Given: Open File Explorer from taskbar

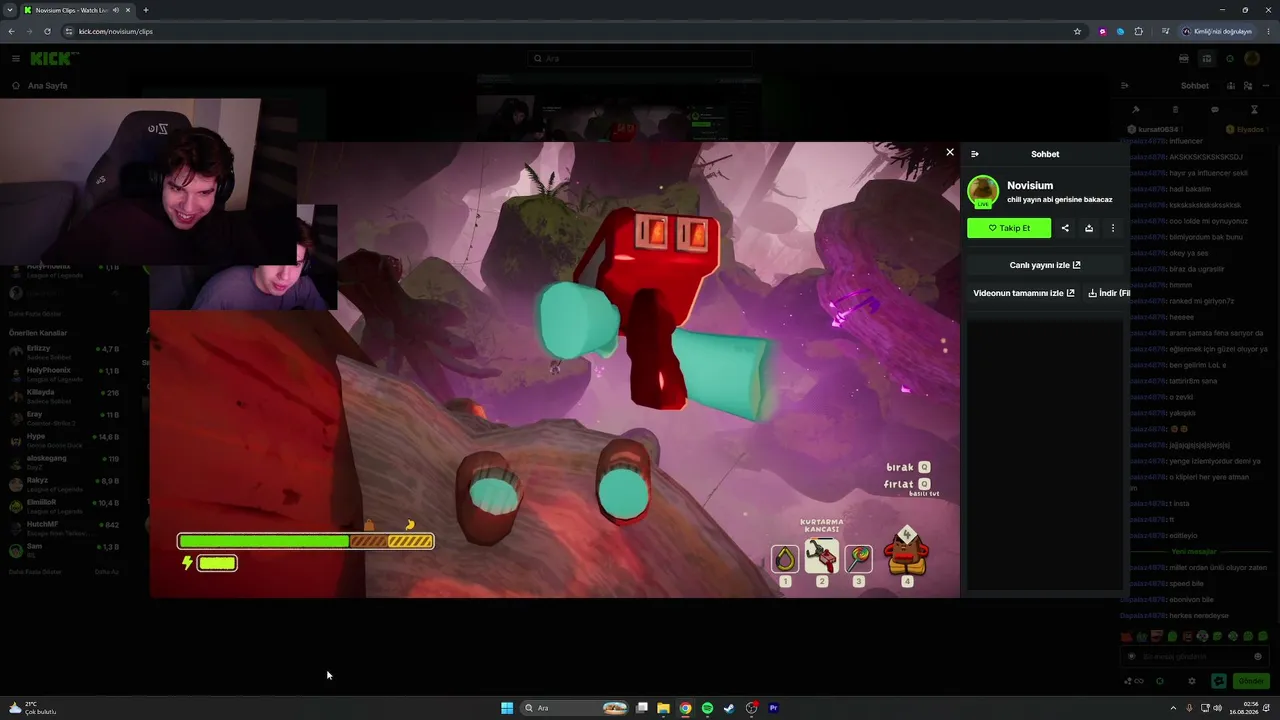Looking at the screenshot, I should 663,708.
